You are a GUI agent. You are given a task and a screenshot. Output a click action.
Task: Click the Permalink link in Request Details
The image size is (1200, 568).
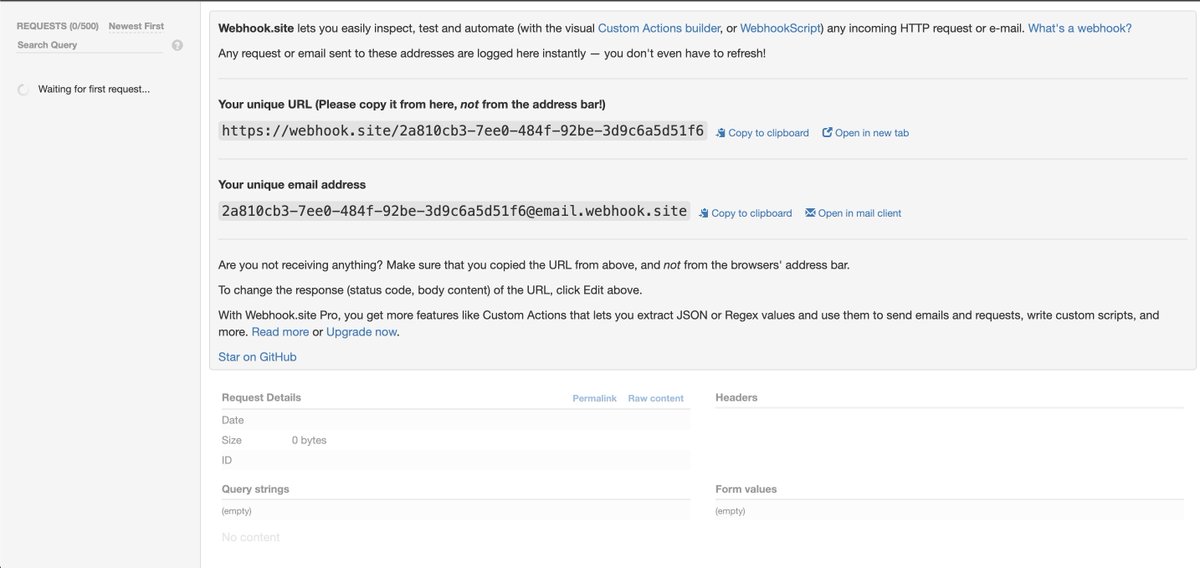pyautogui.click(x=594, y=398)
